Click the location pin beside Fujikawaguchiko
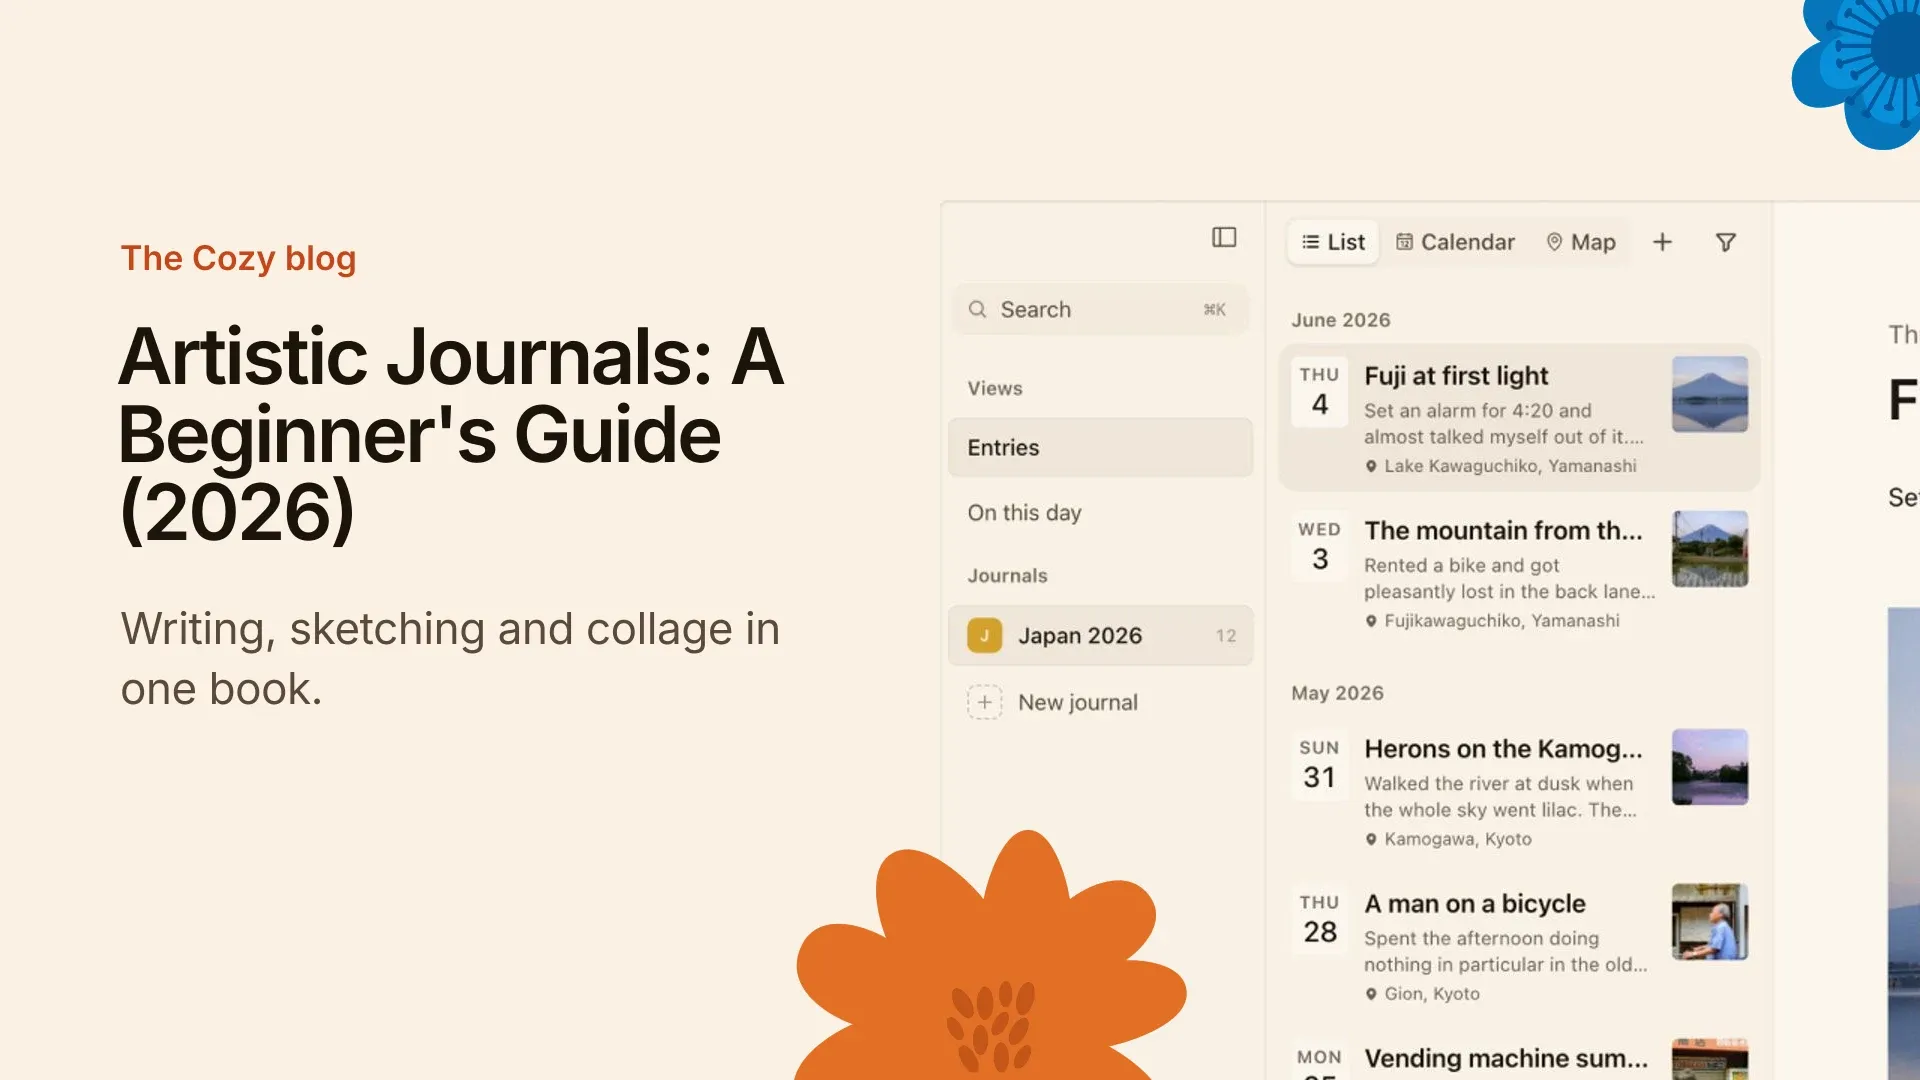The height and width of the screenshot is (1080, 1920). click(1371, 621)
